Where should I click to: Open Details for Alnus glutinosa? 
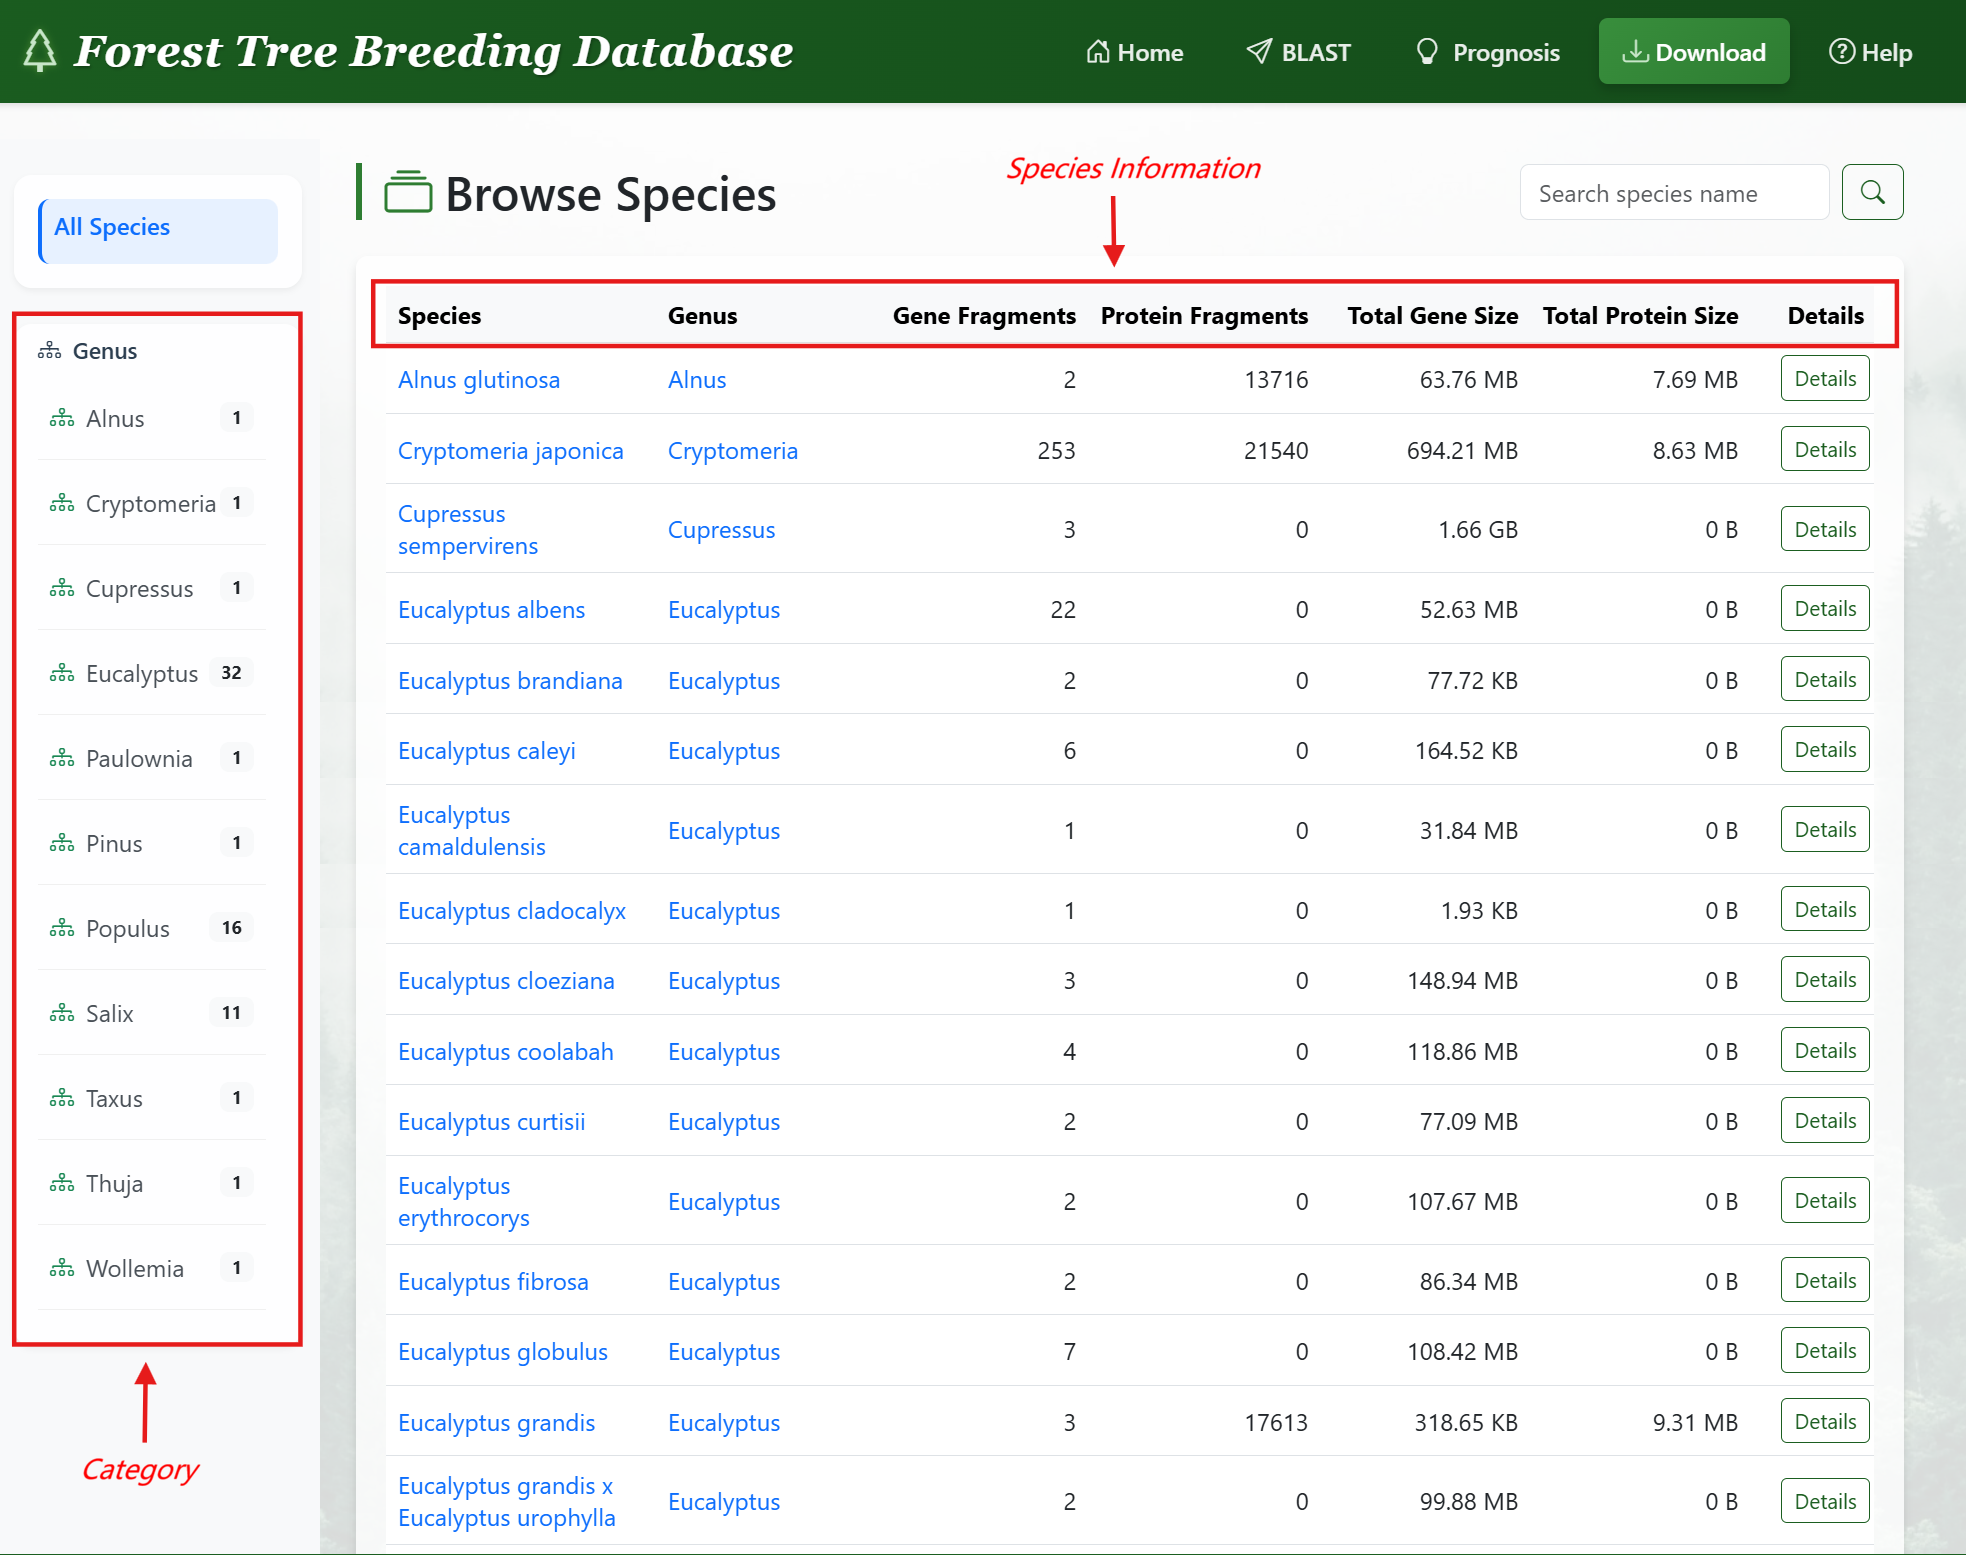click(1825, 378)
